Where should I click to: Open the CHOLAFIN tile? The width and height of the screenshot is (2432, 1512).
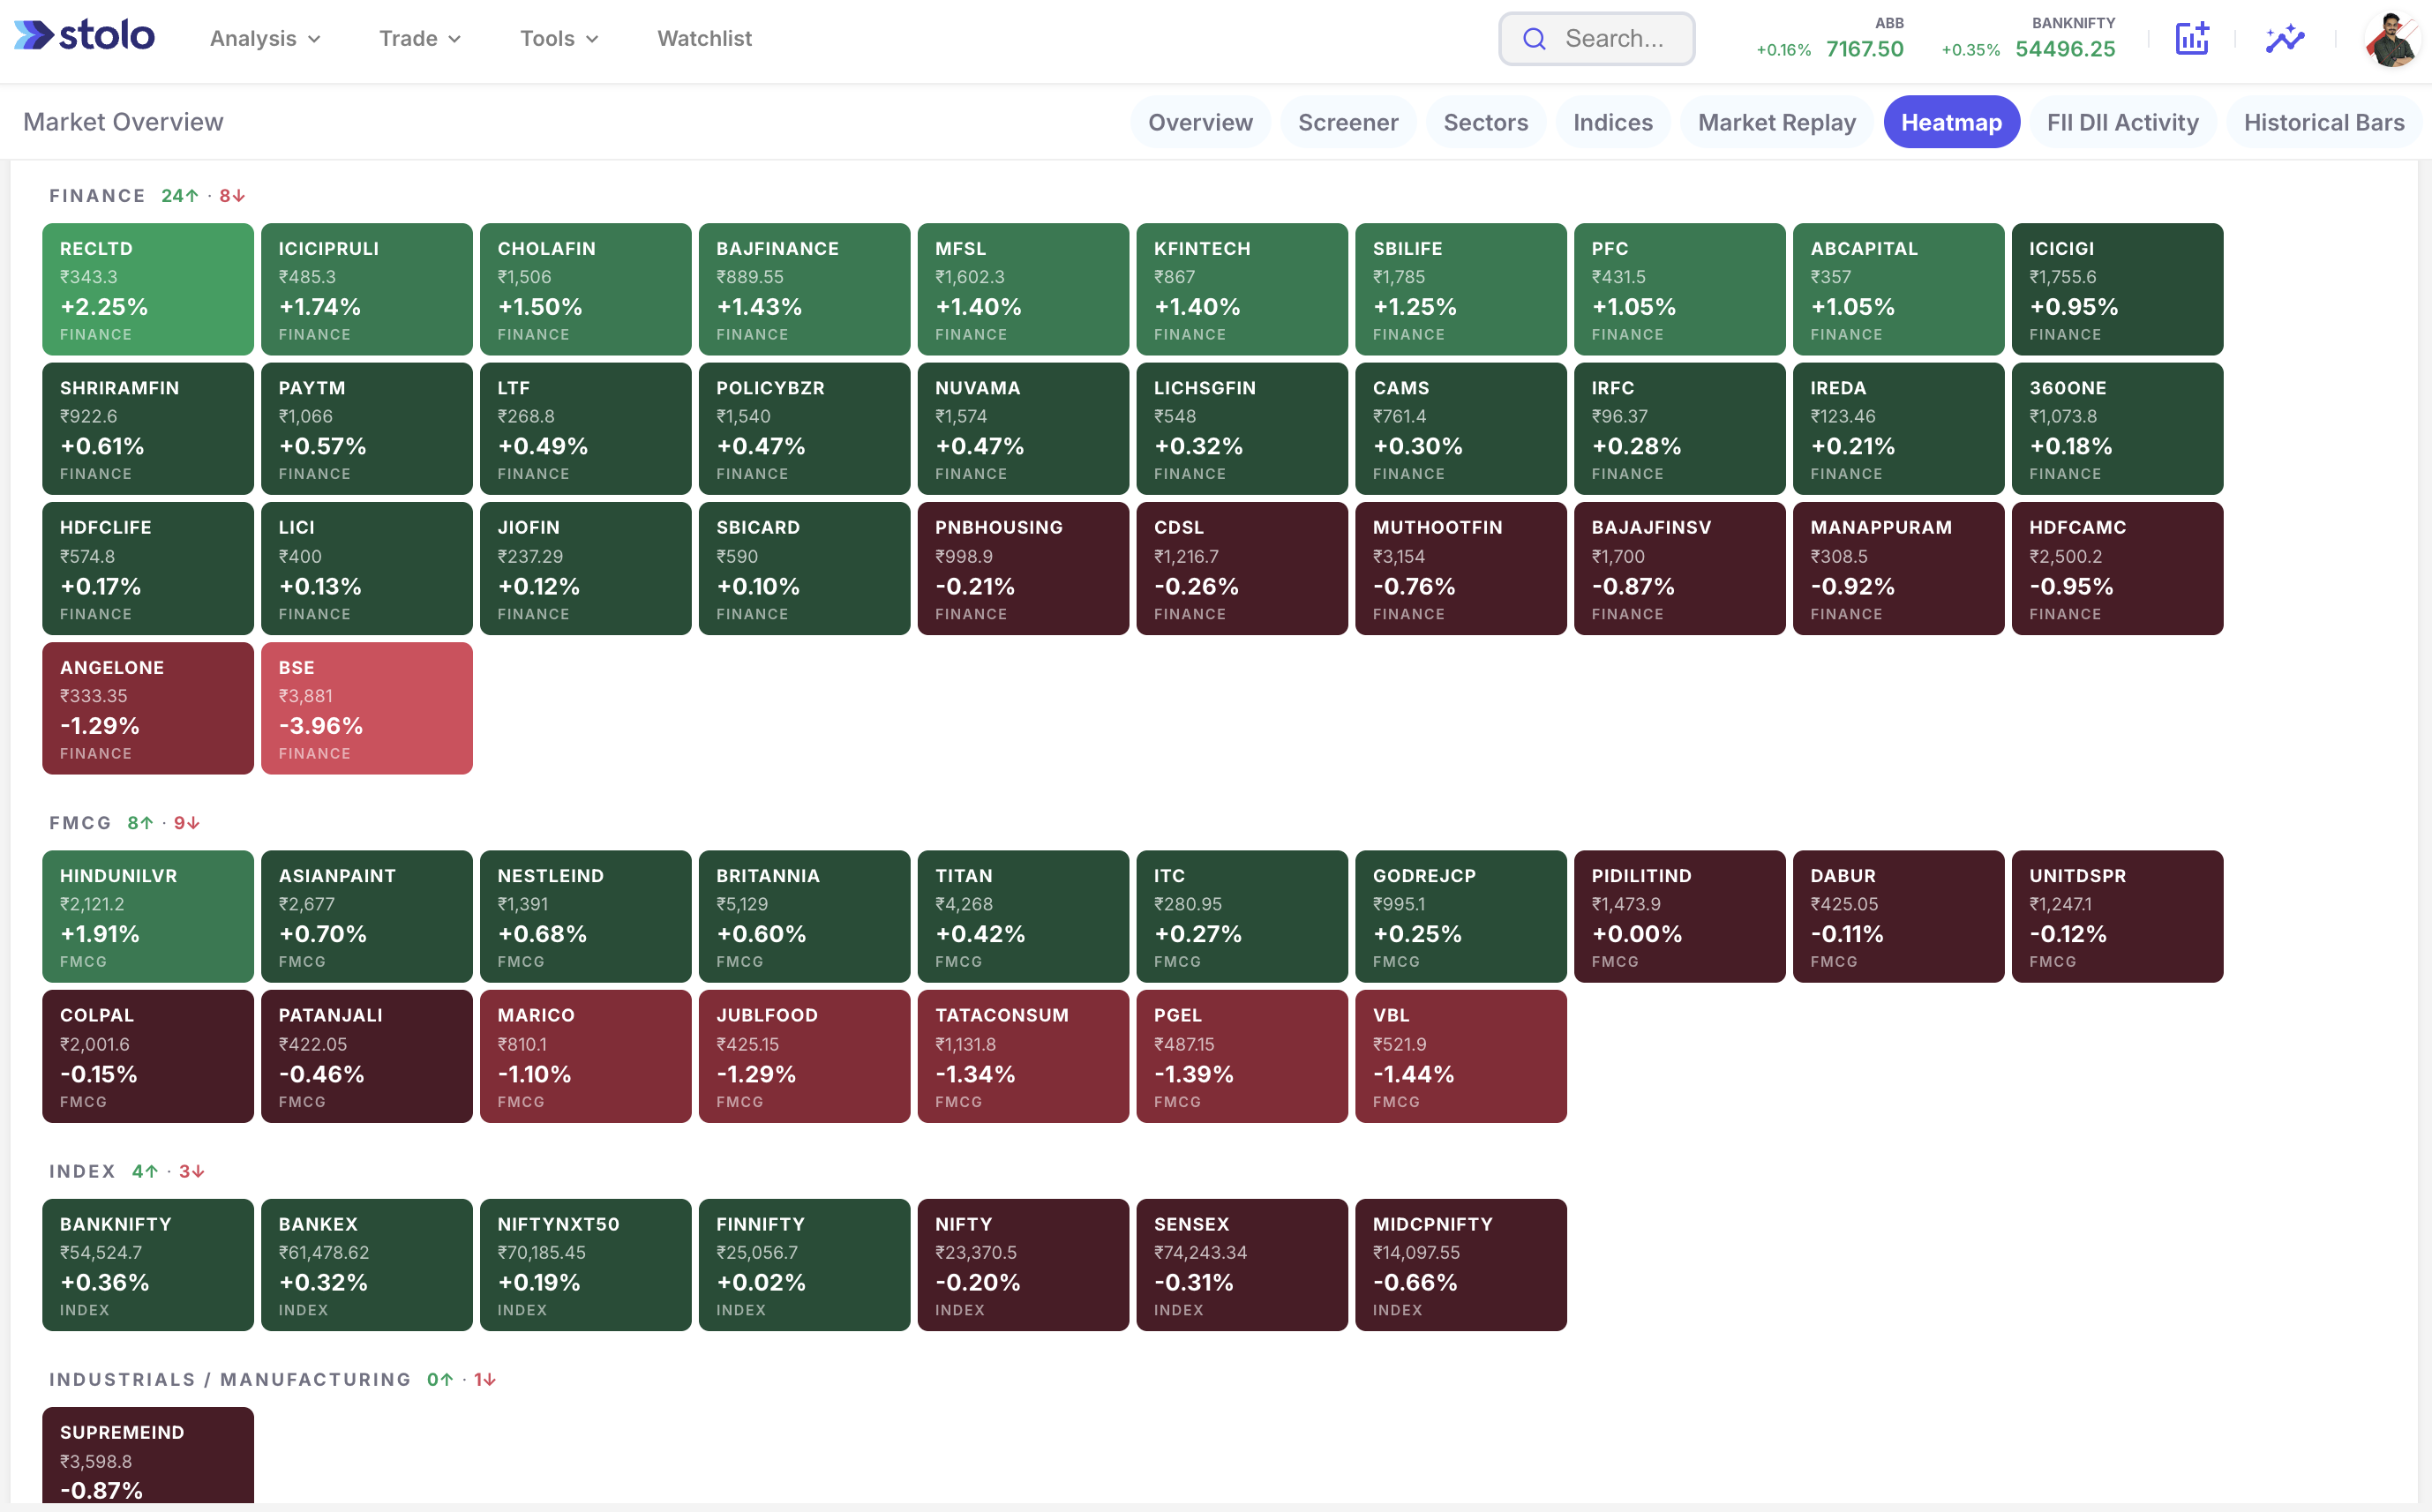(586, 289)
